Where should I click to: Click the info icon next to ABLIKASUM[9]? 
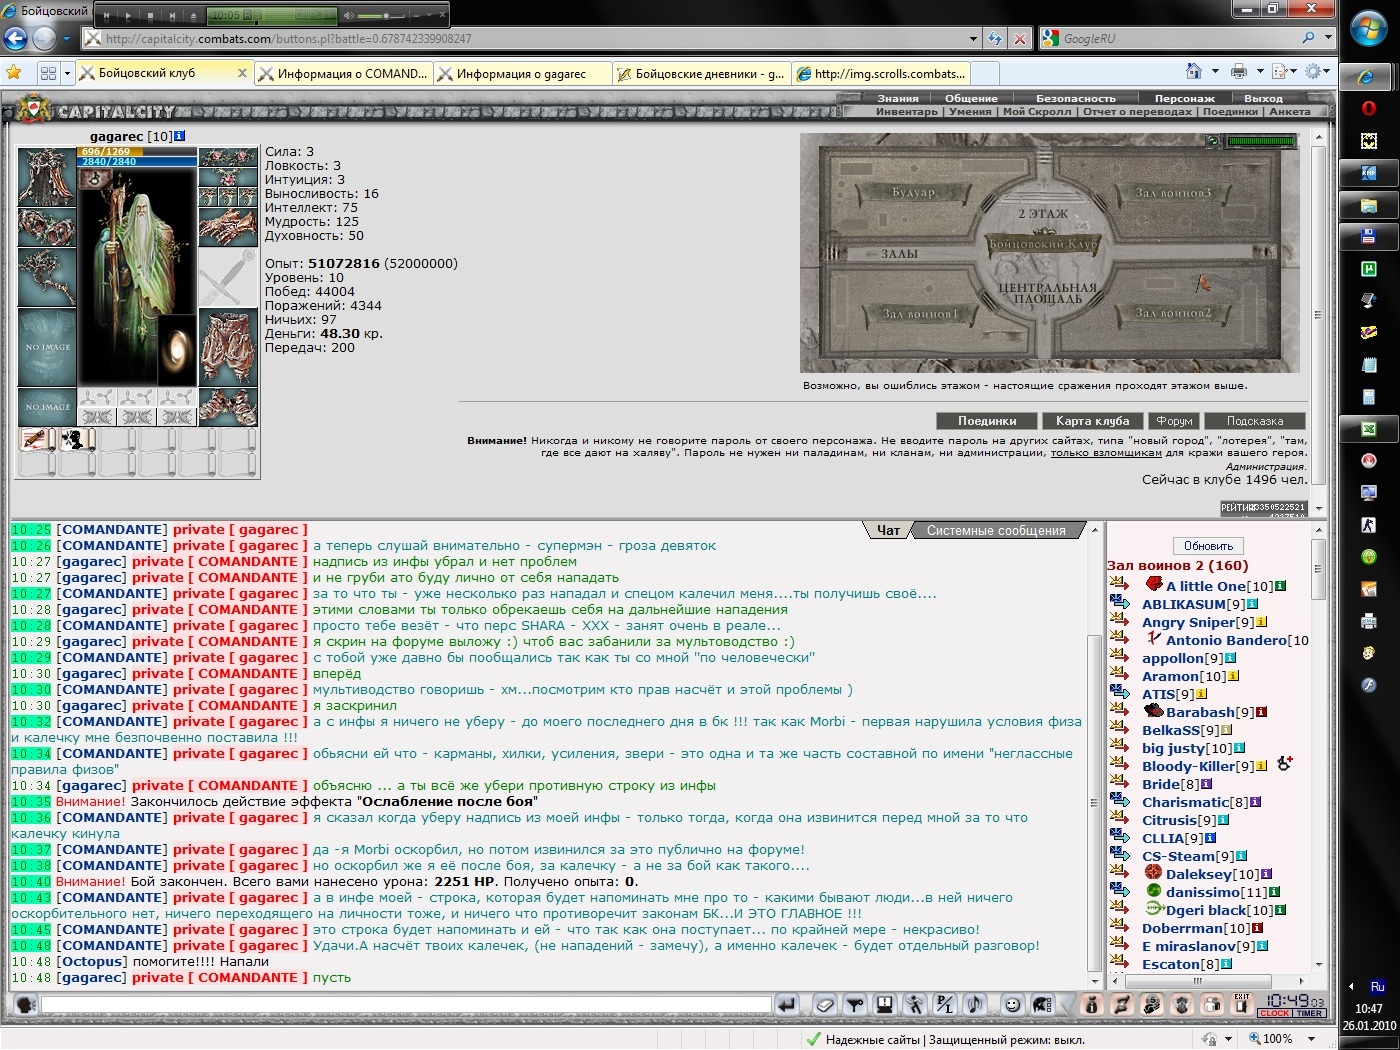click(1252, 604)
